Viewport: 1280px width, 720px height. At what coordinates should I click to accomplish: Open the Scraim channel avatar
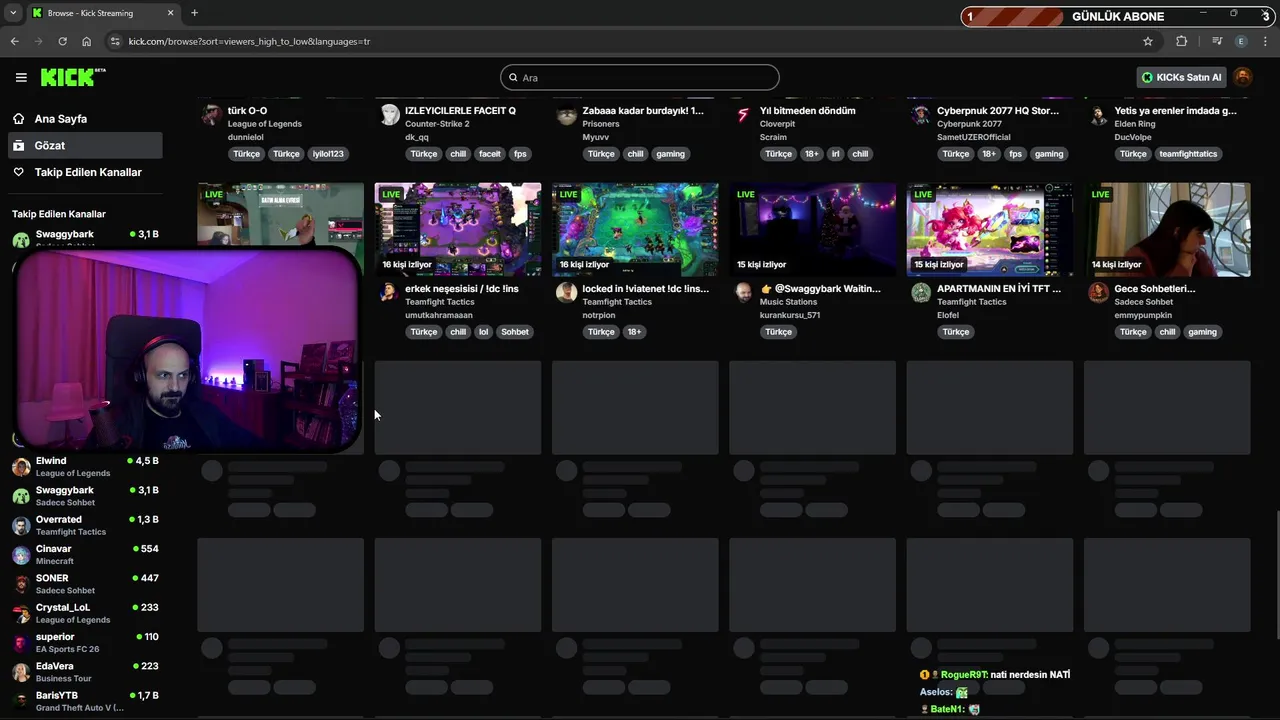743,114
